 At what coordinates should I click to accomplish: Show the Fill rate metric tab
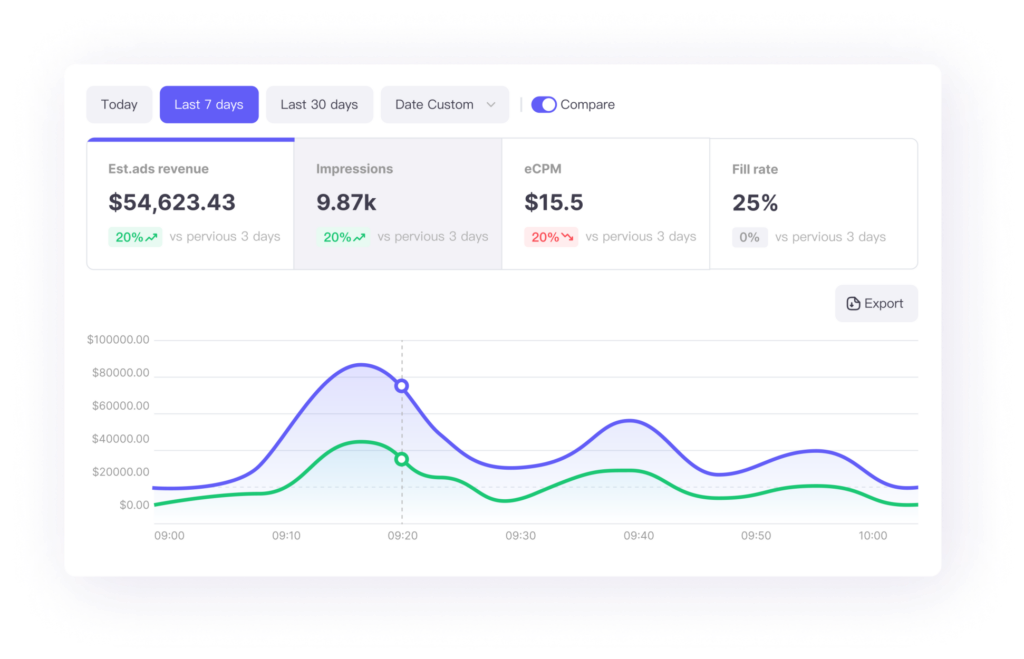click(x=814, y=204)
